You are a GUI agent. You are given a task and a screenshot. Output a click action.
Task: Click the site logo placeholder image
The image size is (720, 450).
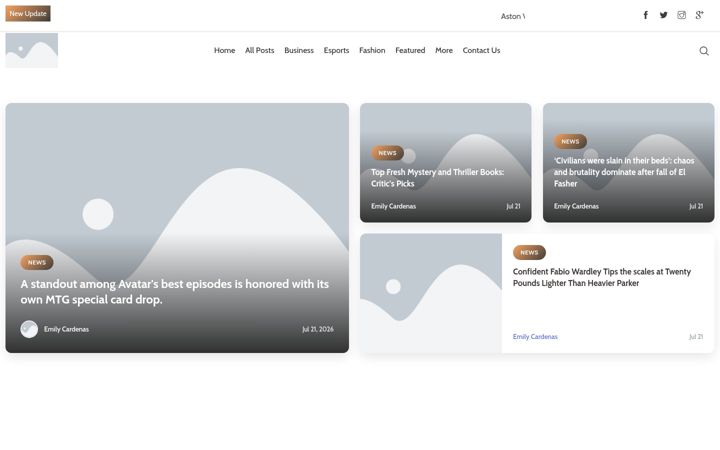click(32, 51)
